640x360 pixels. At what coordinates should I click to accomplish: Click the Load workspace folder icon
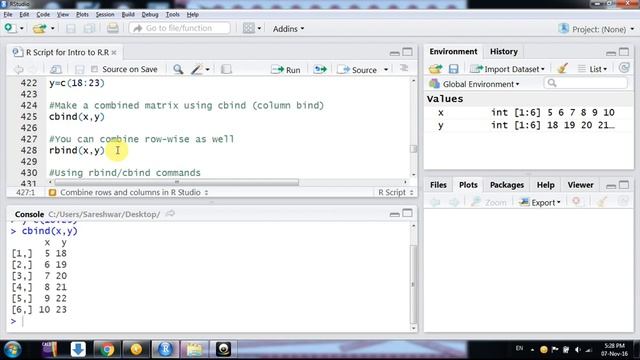436,69
